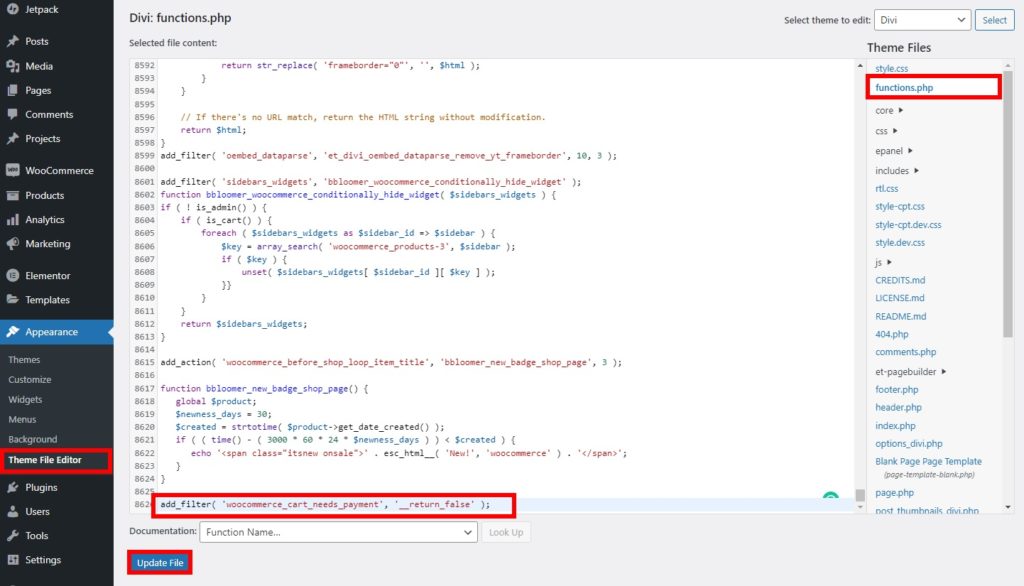The height and width of the screenshot is (586, 1024).
Task: Click the Appearance paintbrush icon
Action: click(x=12, y=332)
